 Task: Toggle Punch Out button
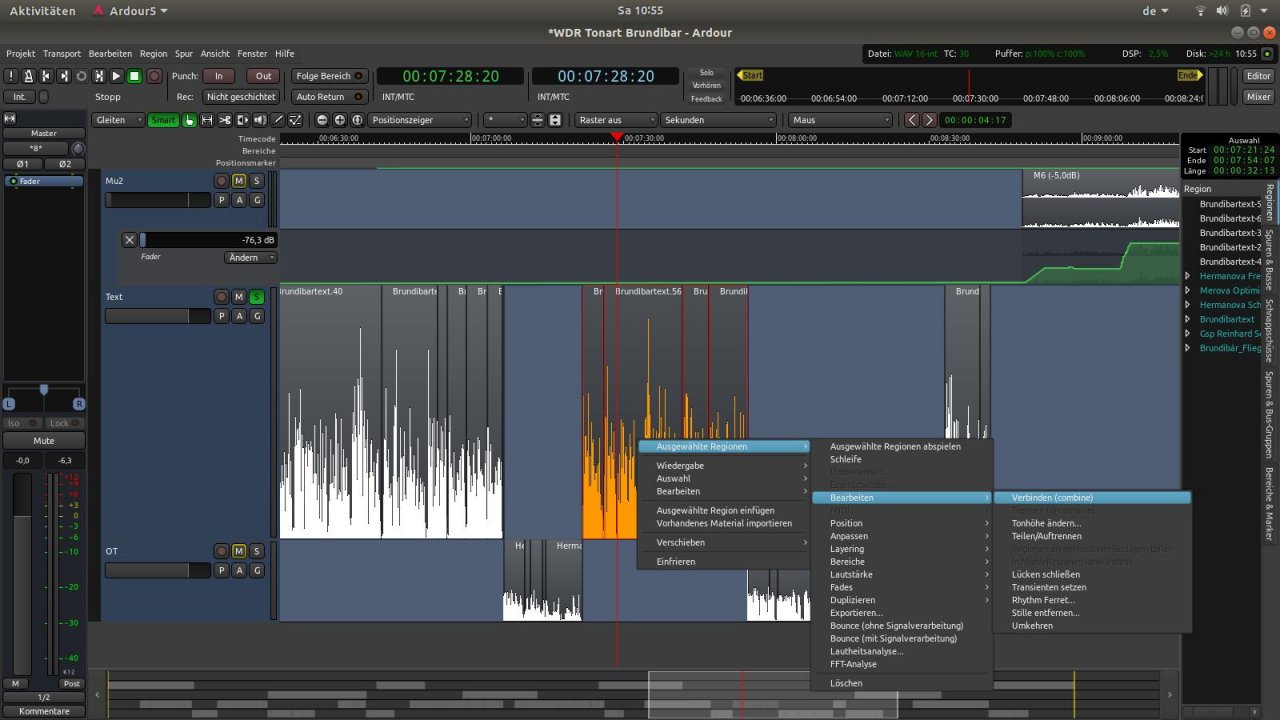pos(263,76)
